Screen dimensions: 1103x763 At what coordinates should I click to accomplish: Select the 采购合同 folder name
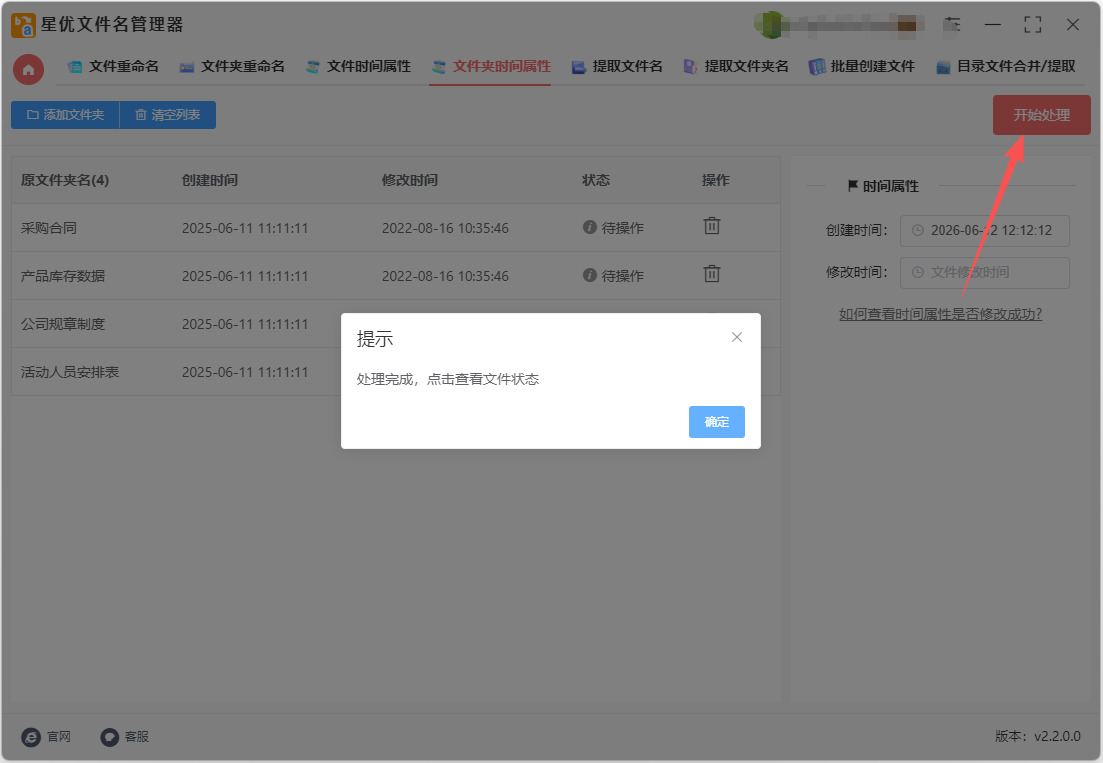49,228
